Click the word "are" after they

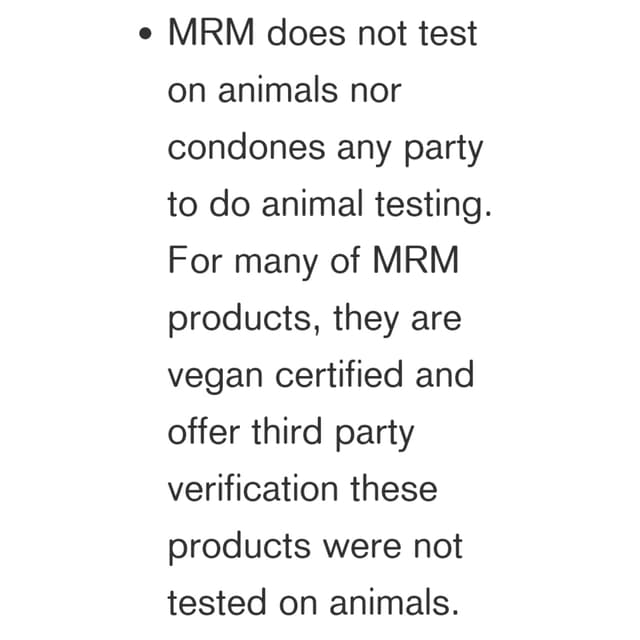pos(436,320)
